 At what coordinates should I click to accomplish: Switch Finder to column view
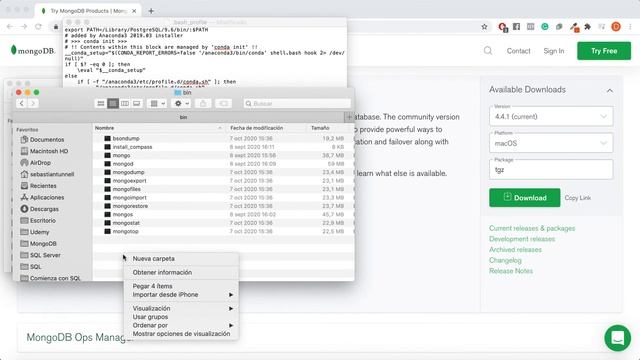pos(124,103)
